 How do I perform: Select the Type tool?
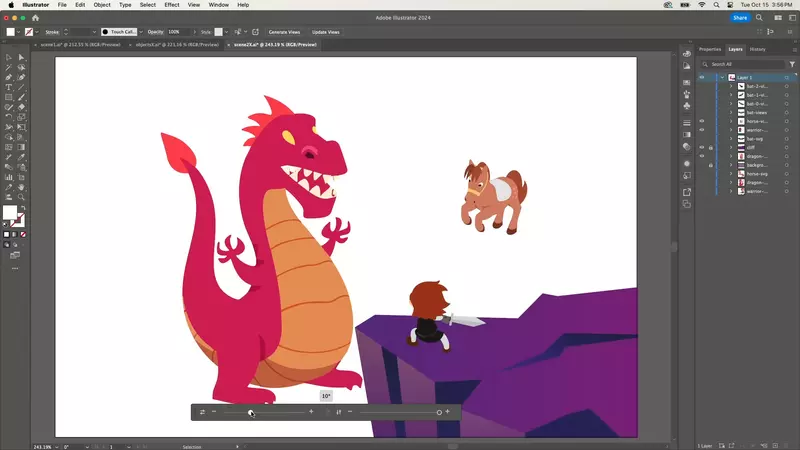9,87
